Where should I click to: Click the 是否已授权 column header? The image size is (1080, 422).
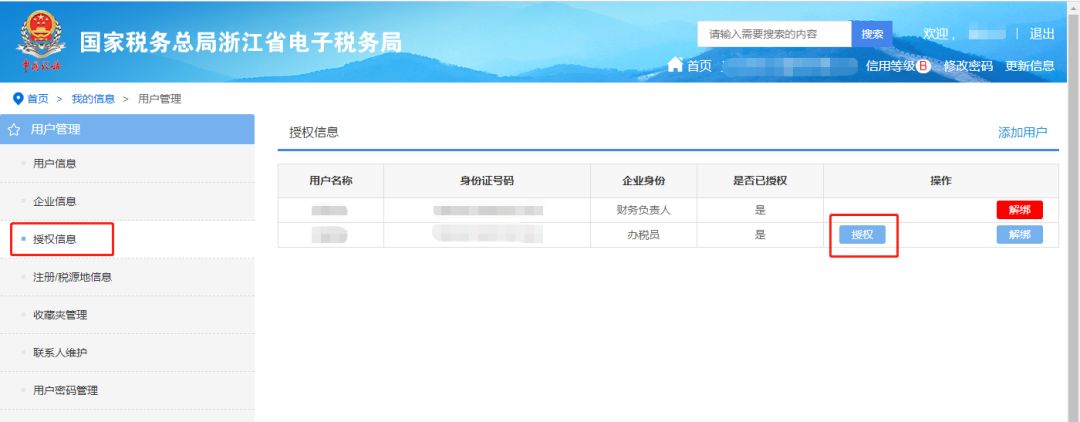click(x=760, y=181)
